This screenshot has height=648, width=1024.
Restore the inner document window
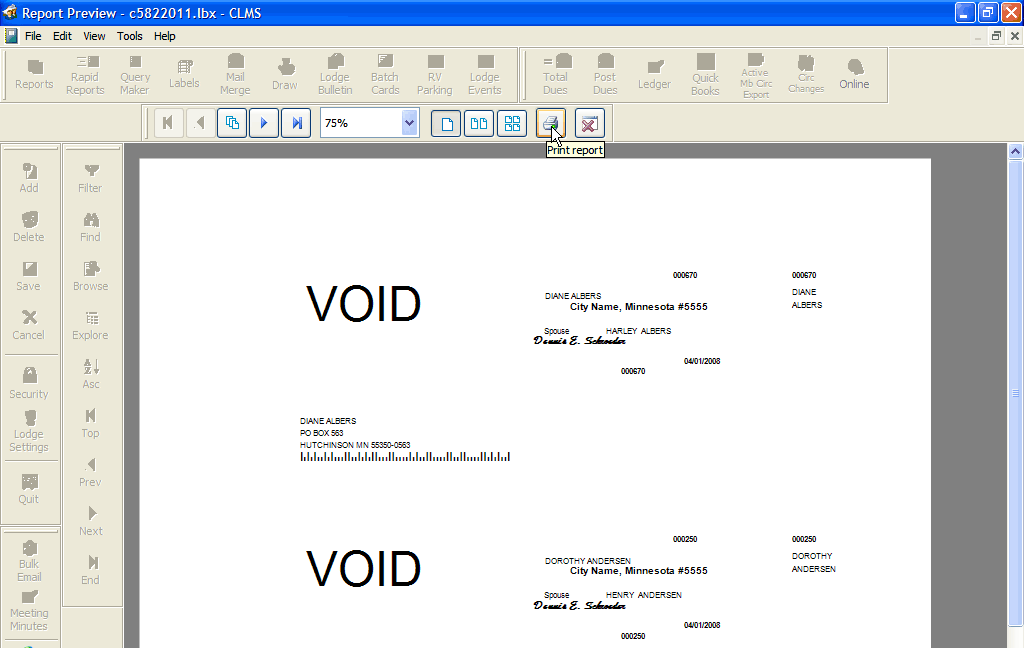coord(996,36)
